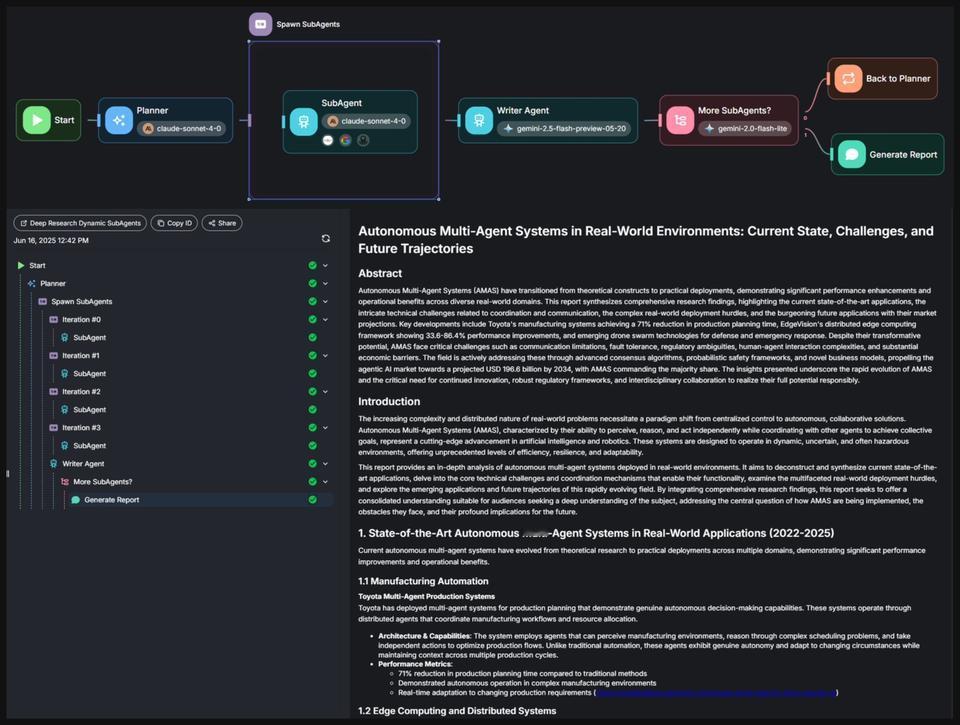Click the purple Spawn SubAgents icon above the loop box

coord(260,24)
